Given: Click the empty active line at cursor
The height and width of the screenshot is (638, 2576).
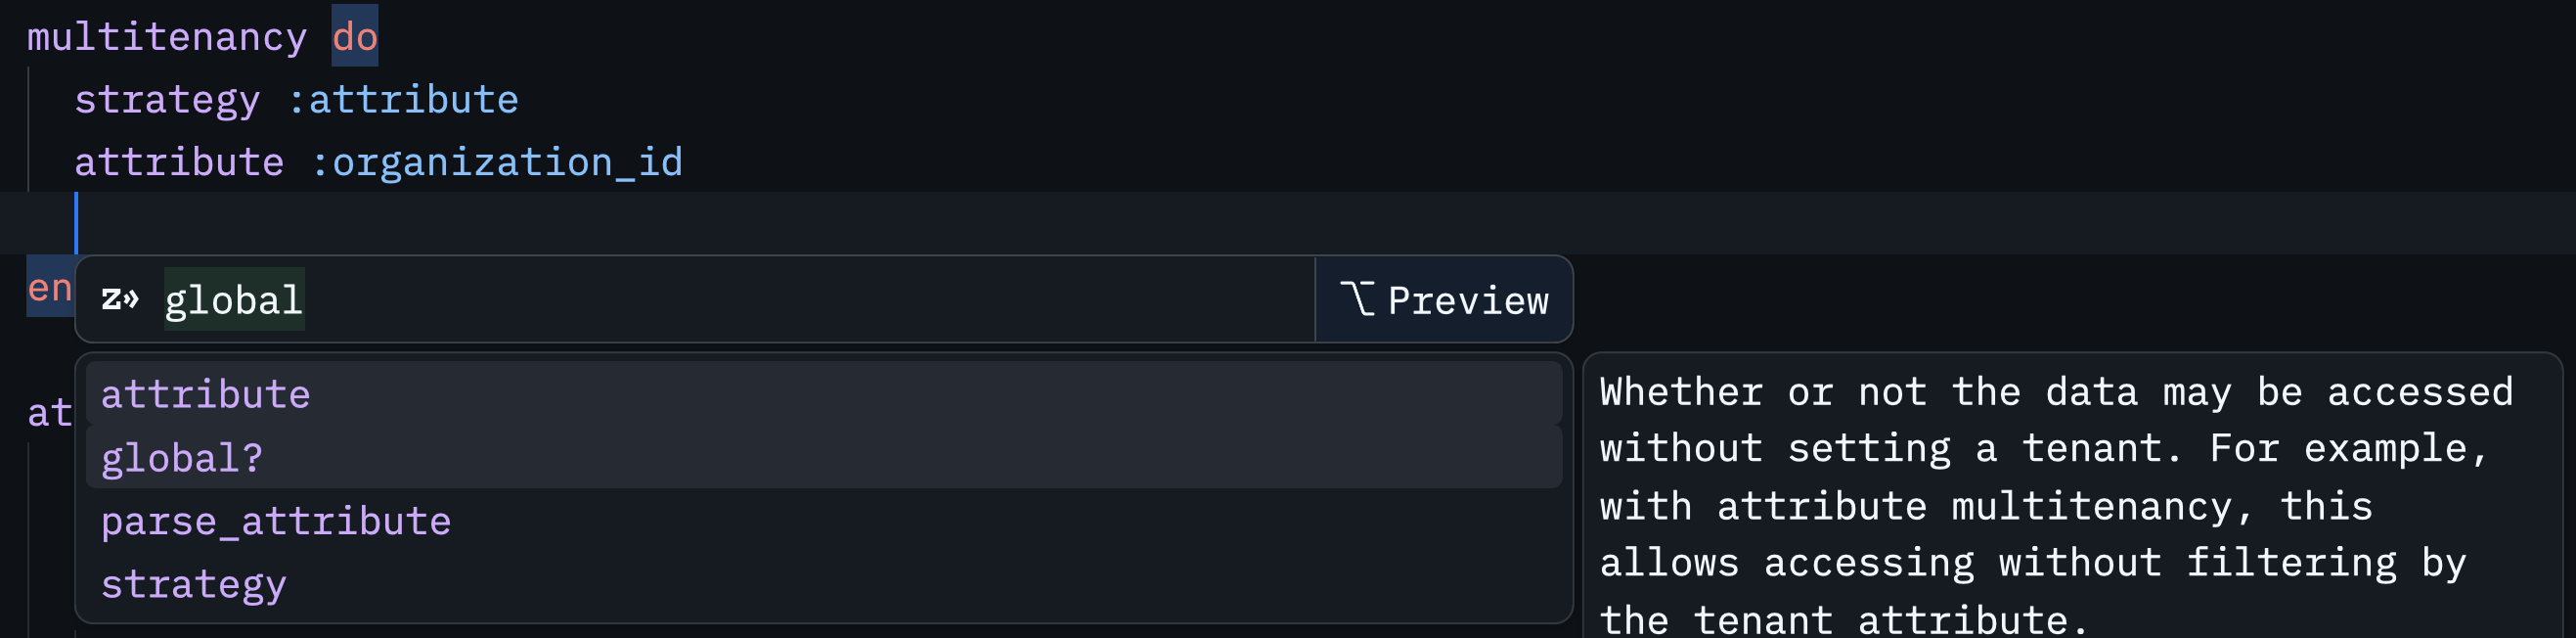Looking at the screenshot, I should pyautogui.click(x=1200, y=223).
